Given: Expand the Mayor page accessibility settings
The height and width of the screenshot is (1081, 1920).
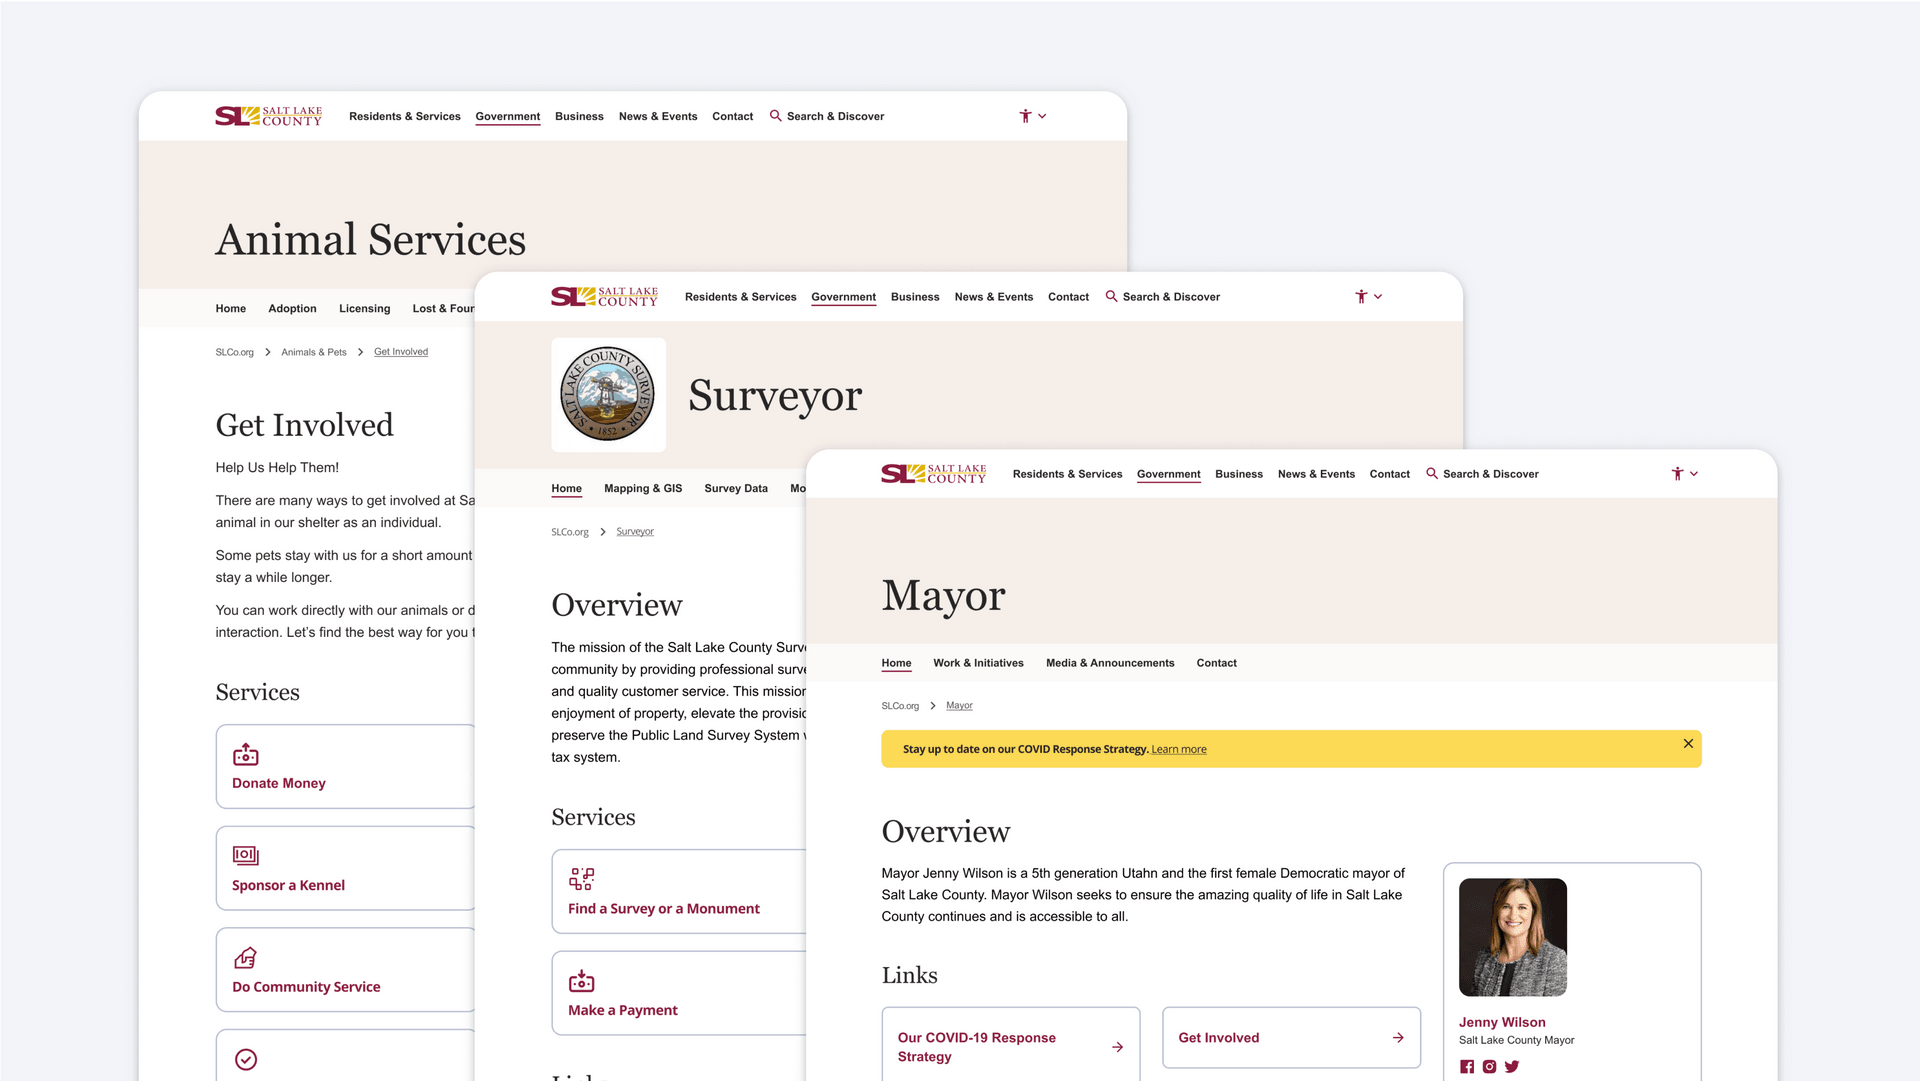Looking at the screenshot, I should pyautogui.click(x=1685, y=473).
